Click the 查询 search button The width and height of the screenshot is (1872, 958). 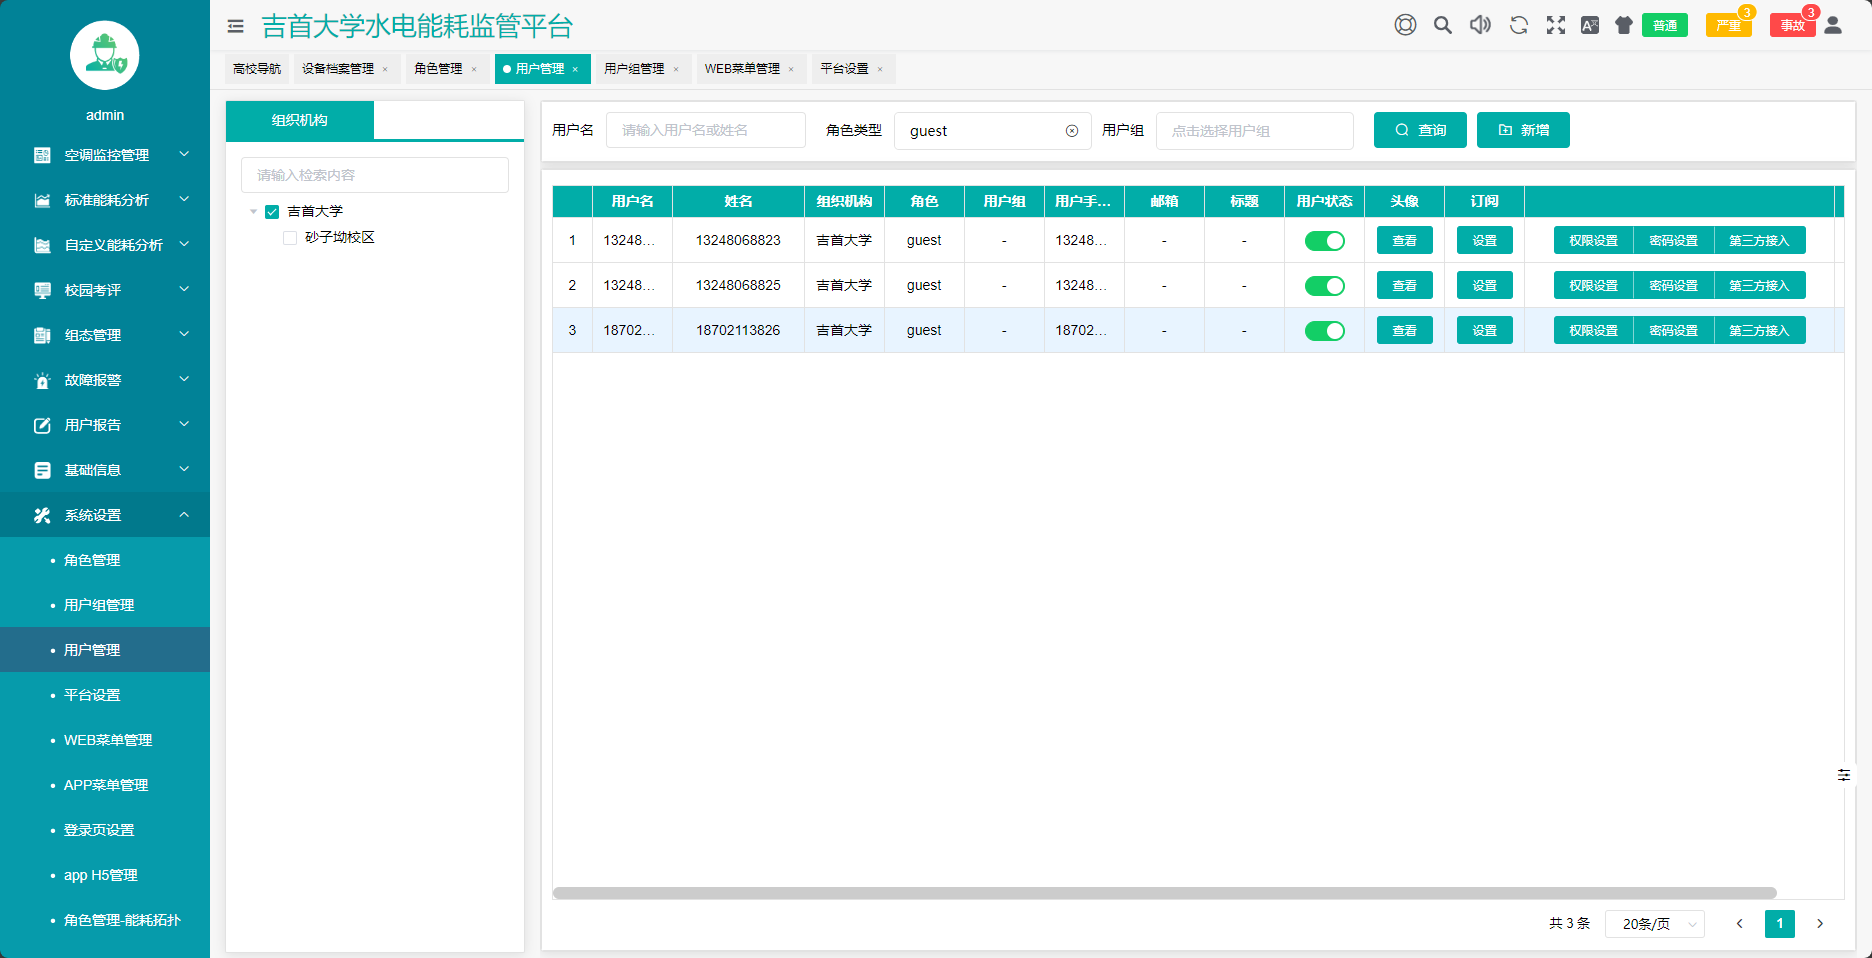click(1420, 130)
